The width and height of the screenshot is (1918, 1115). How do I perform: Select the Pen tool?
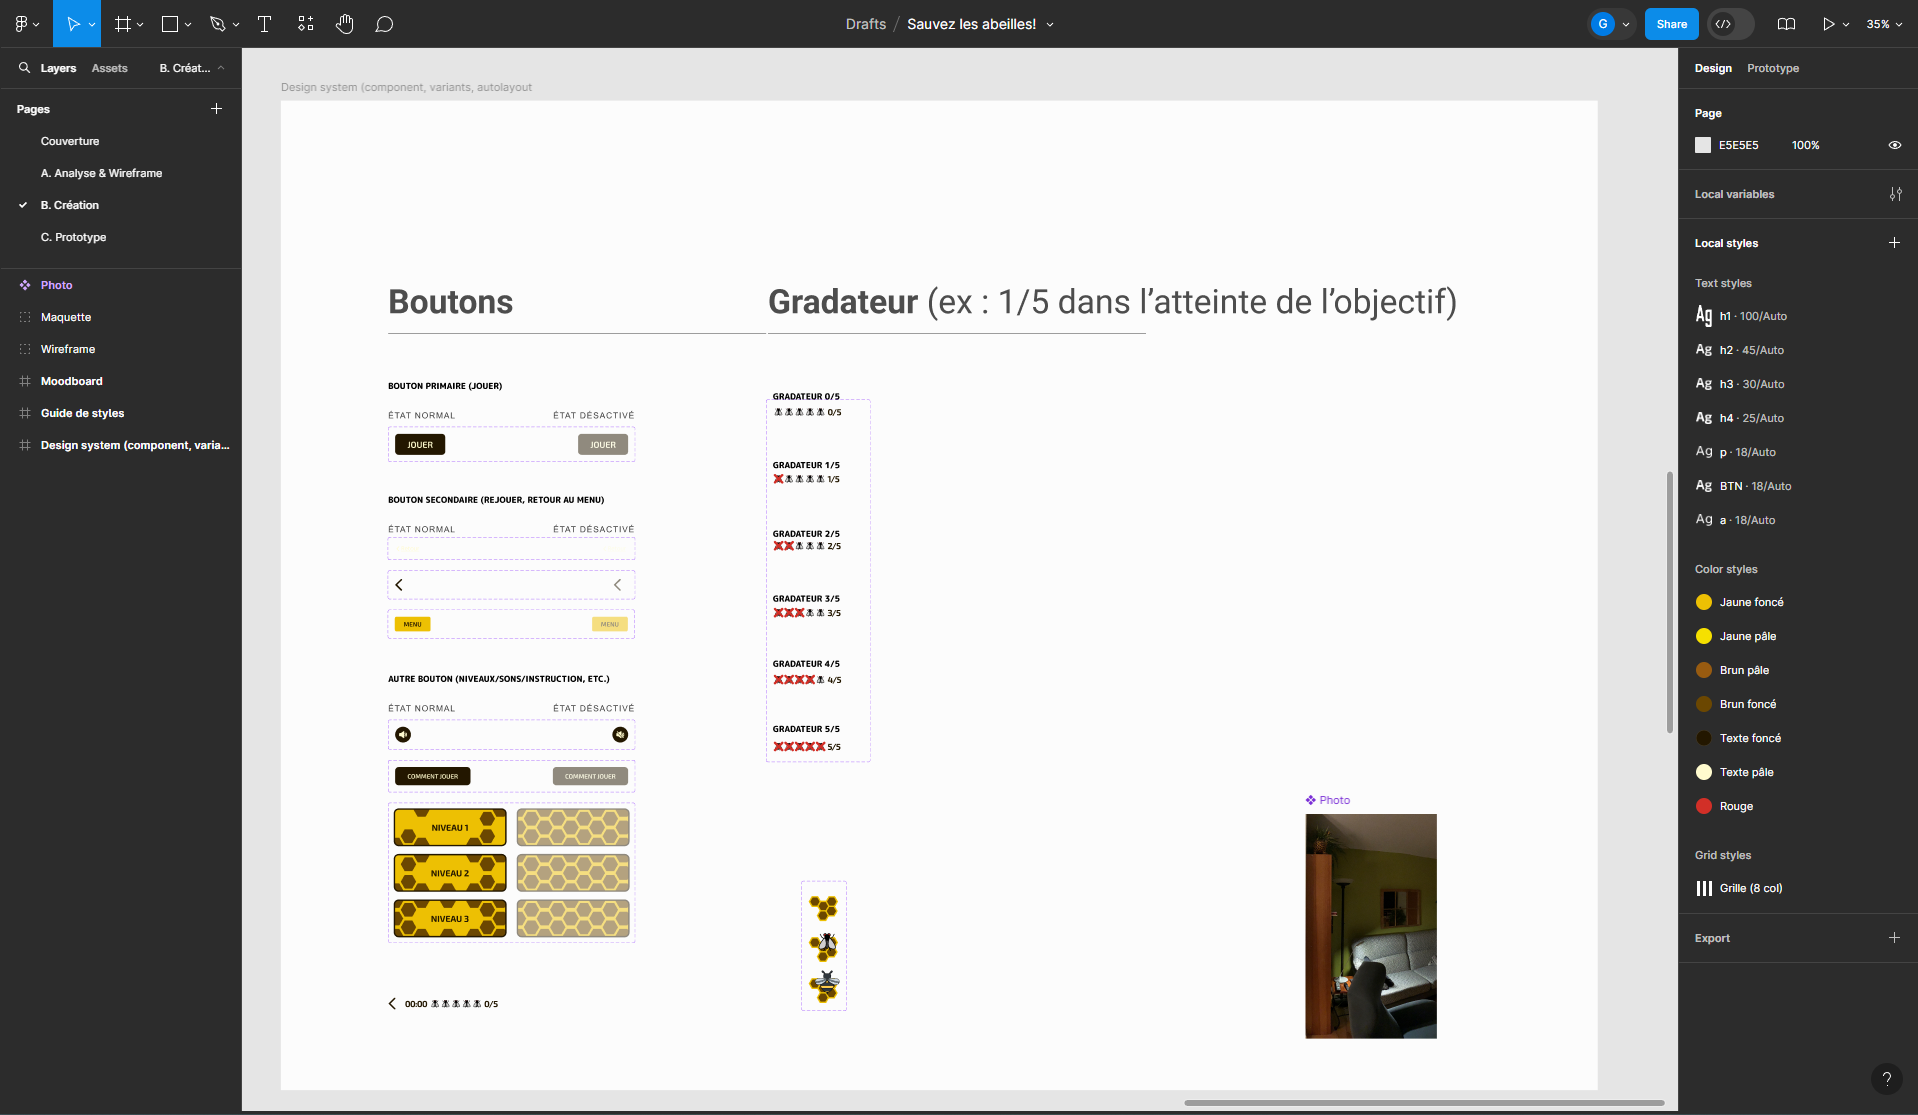(218, 24)
